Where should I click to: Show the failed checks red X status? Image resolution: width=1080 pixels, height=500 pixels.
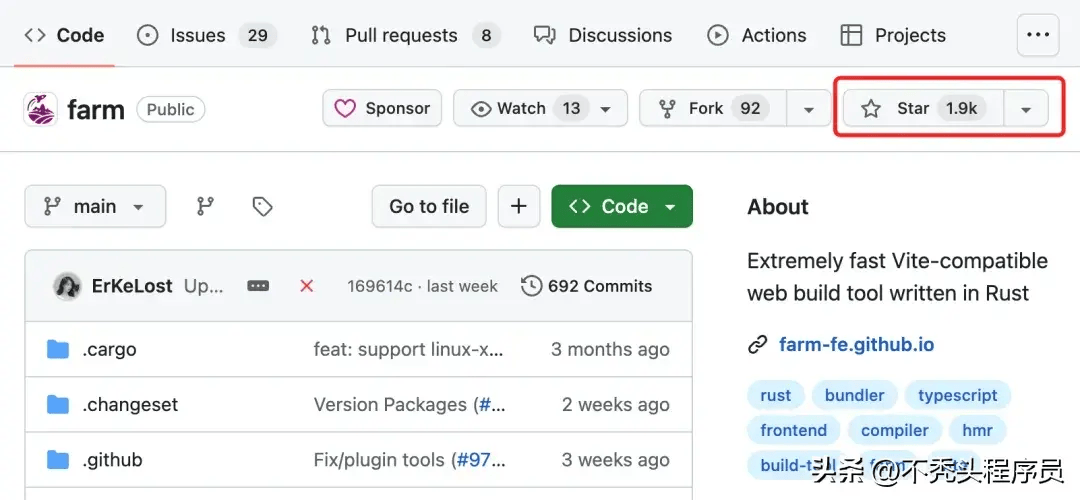point(307,286)
